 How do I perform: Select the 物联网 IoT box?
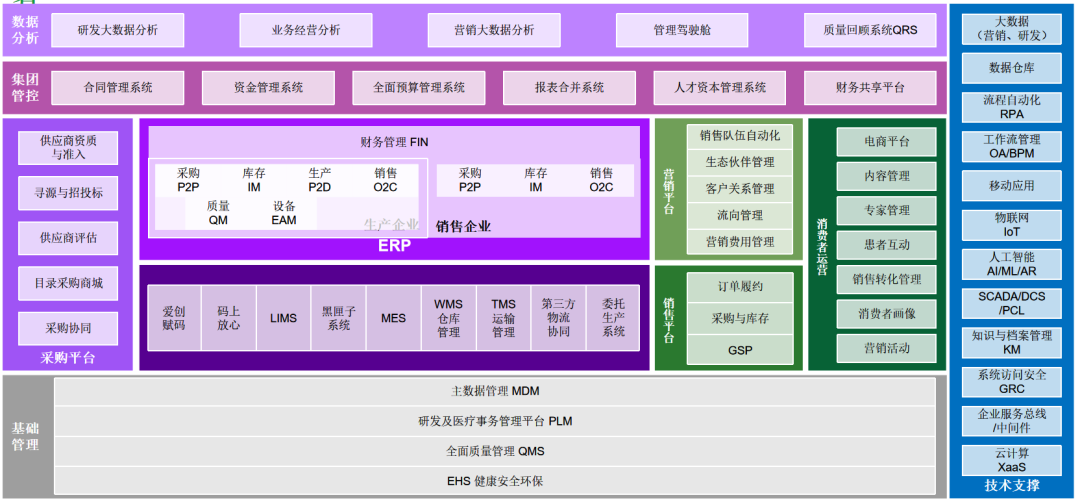click(1012, 224)
